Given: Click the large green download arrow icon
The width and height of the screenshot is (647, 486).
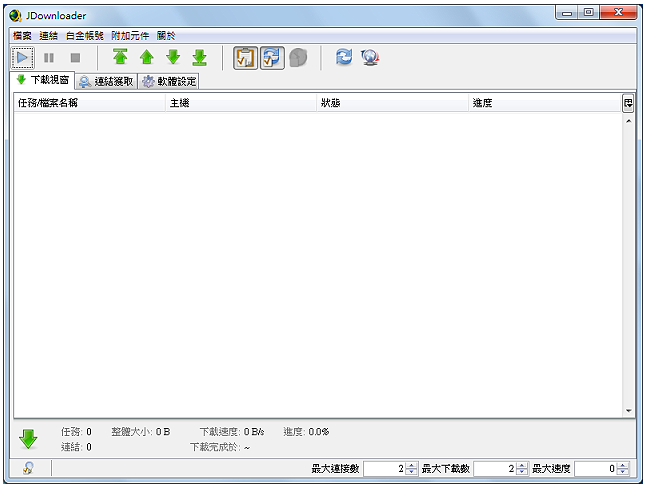Looking at the screenshot, I should (x=28, y=439).
